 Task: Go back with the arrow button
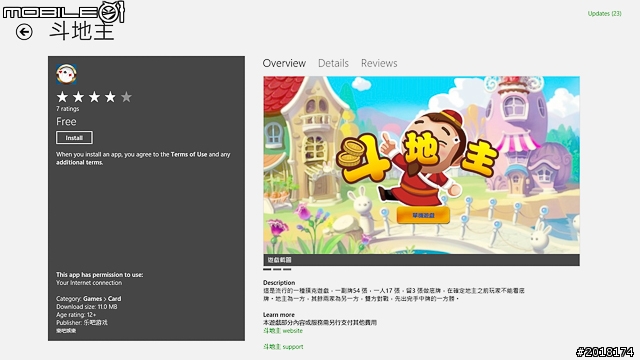click(x=24, y=32)
